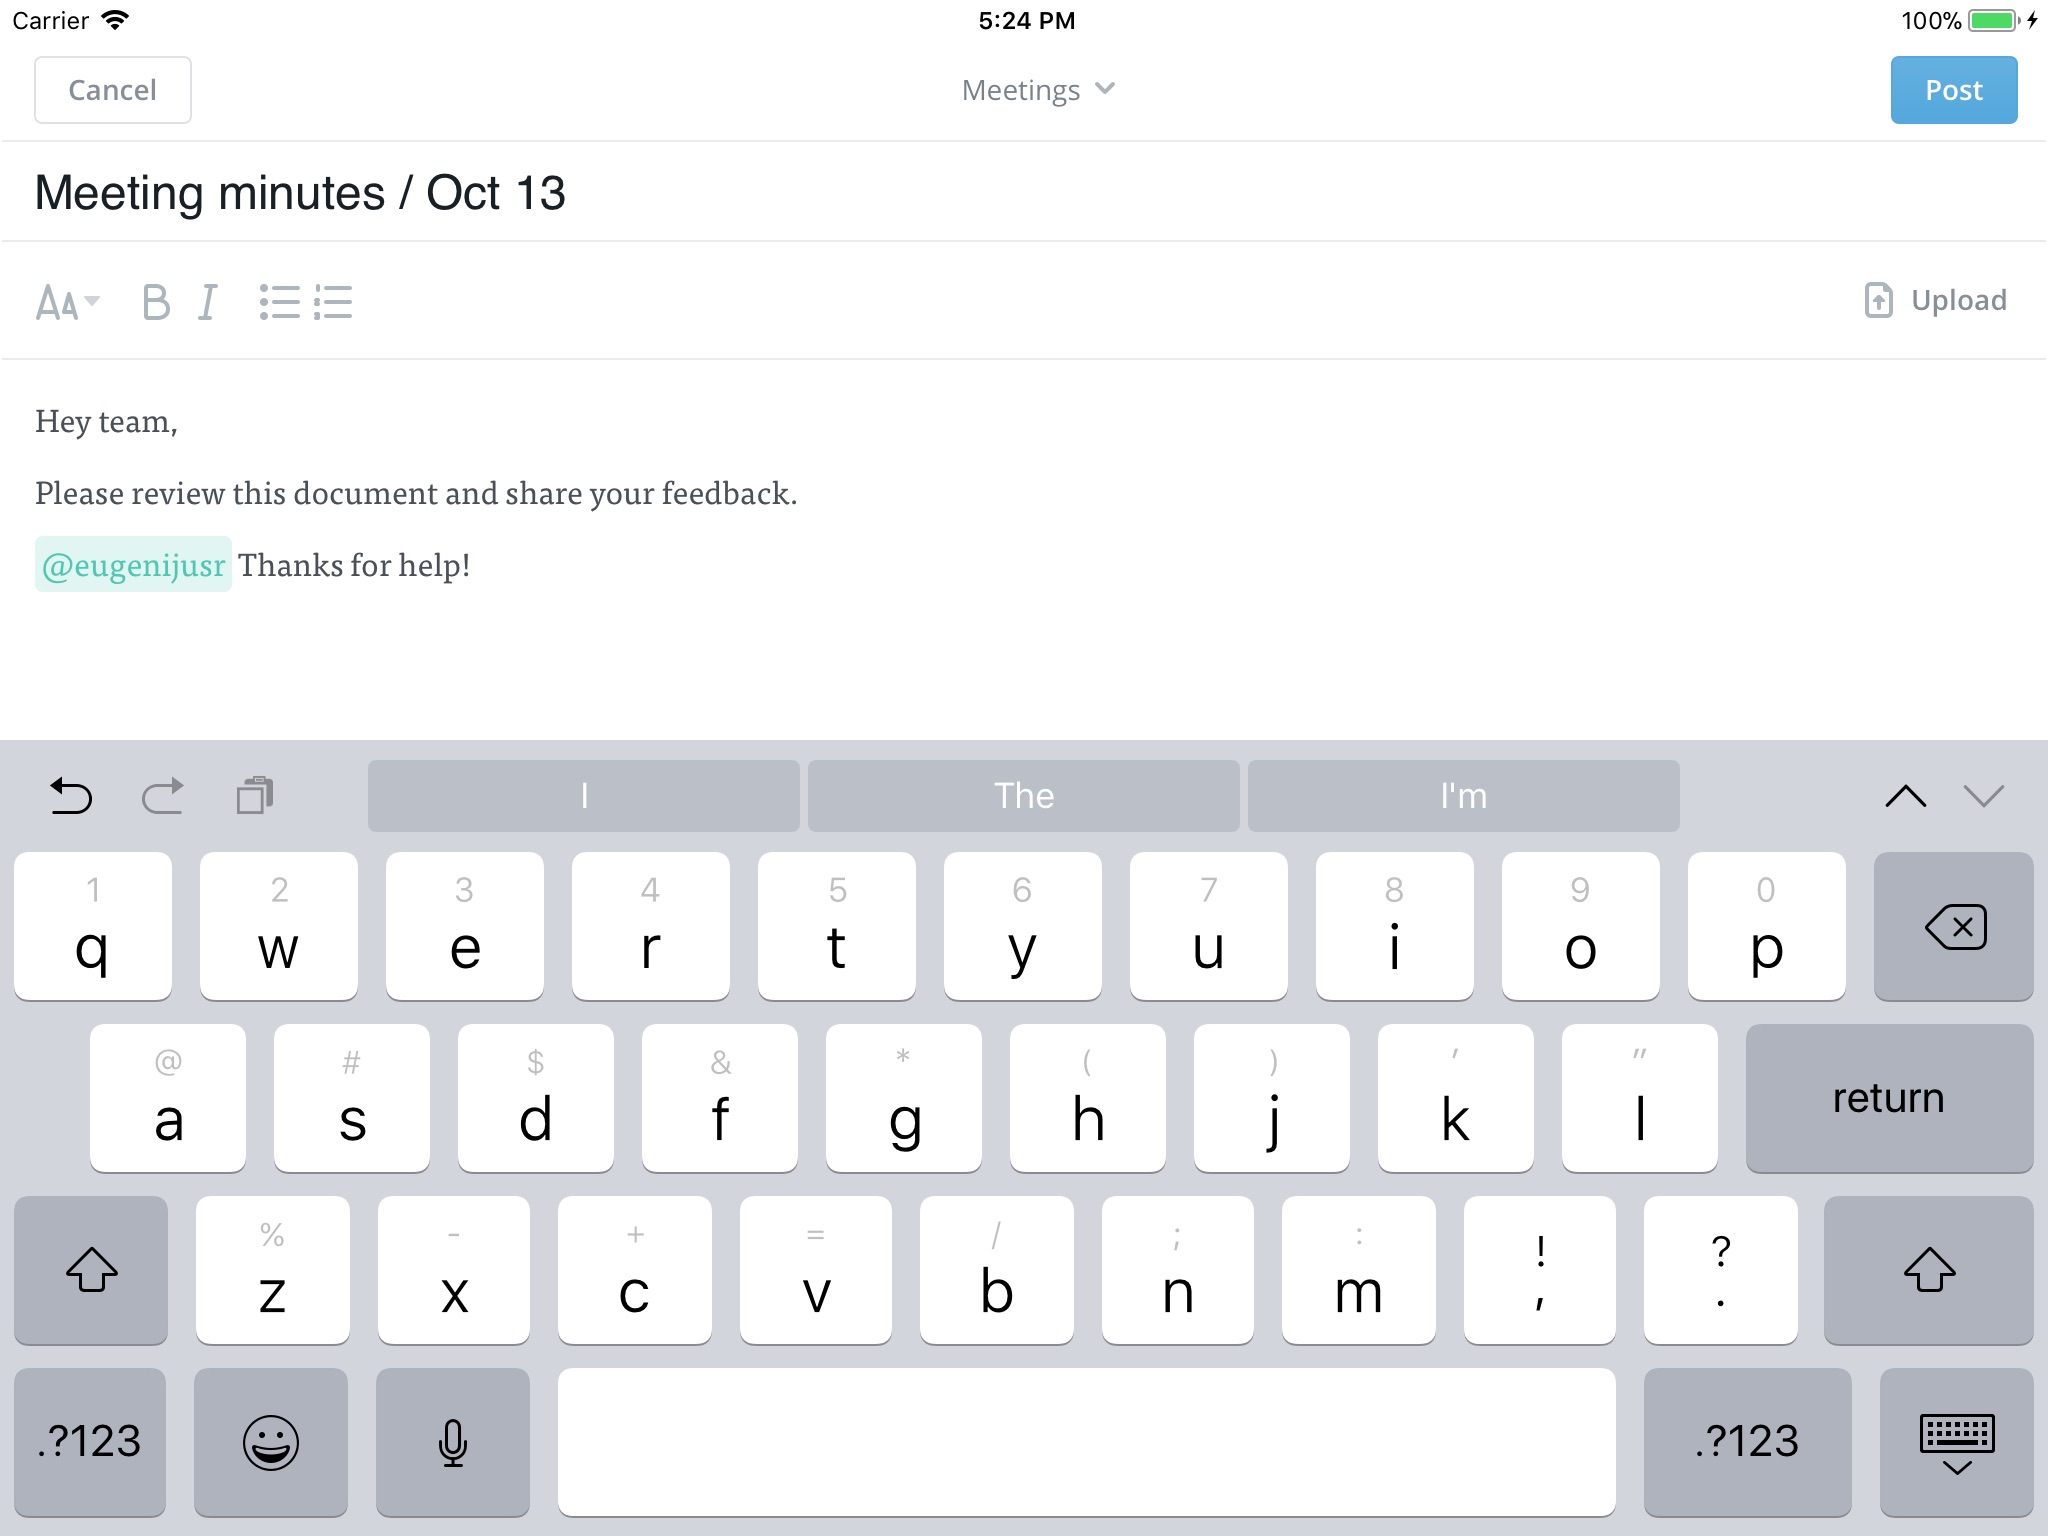
Task: Click the Cancel button
Action: click(x=111, y=89)
